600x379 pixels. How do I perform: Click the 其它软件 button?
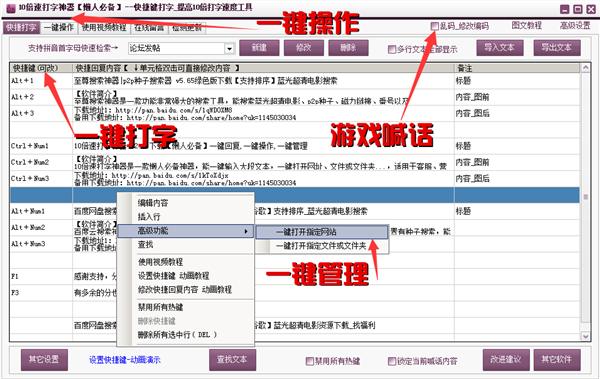[x=557, y=359]
